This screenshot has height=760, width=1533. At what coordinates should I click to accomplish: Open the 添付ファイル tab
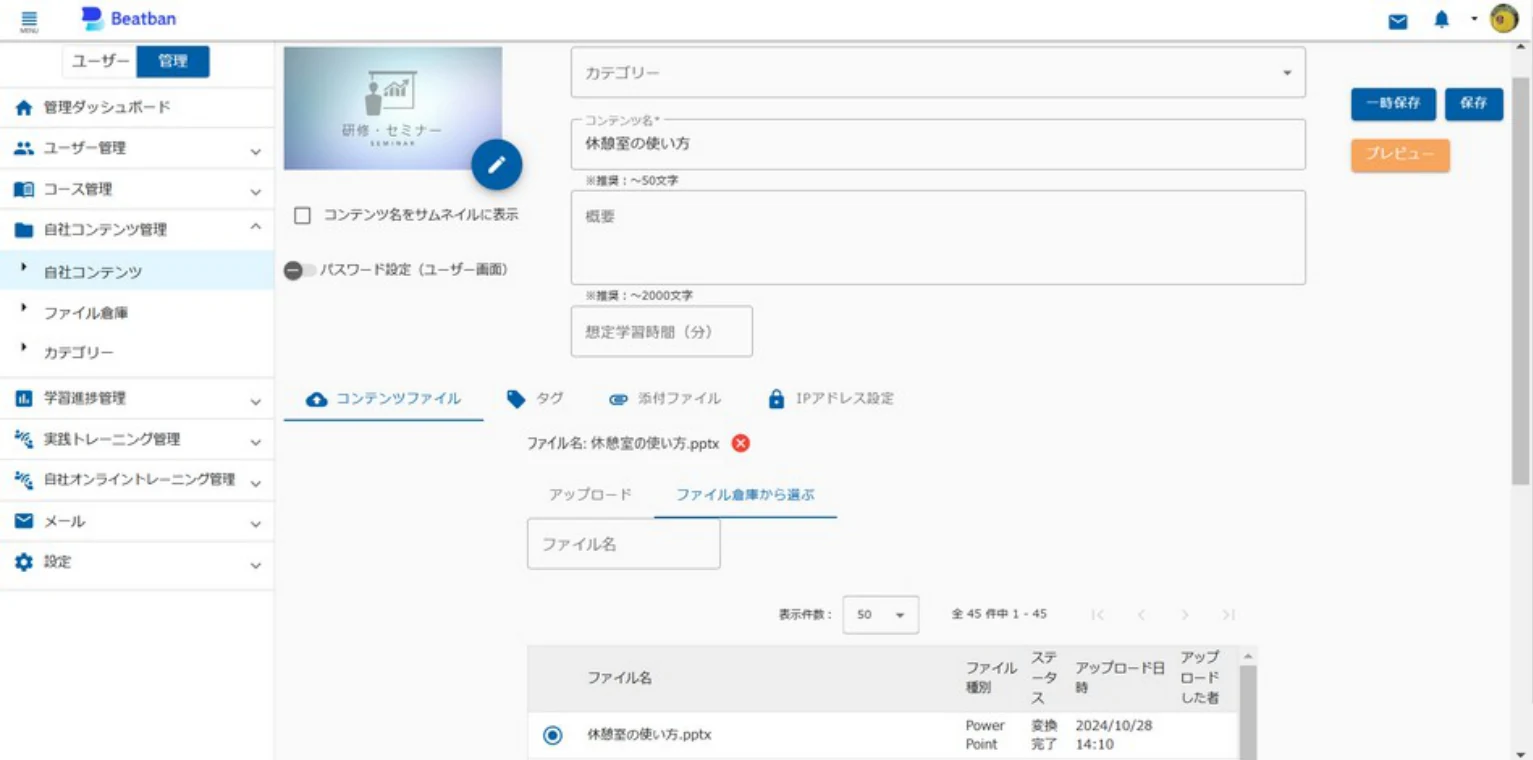[665, 399]
